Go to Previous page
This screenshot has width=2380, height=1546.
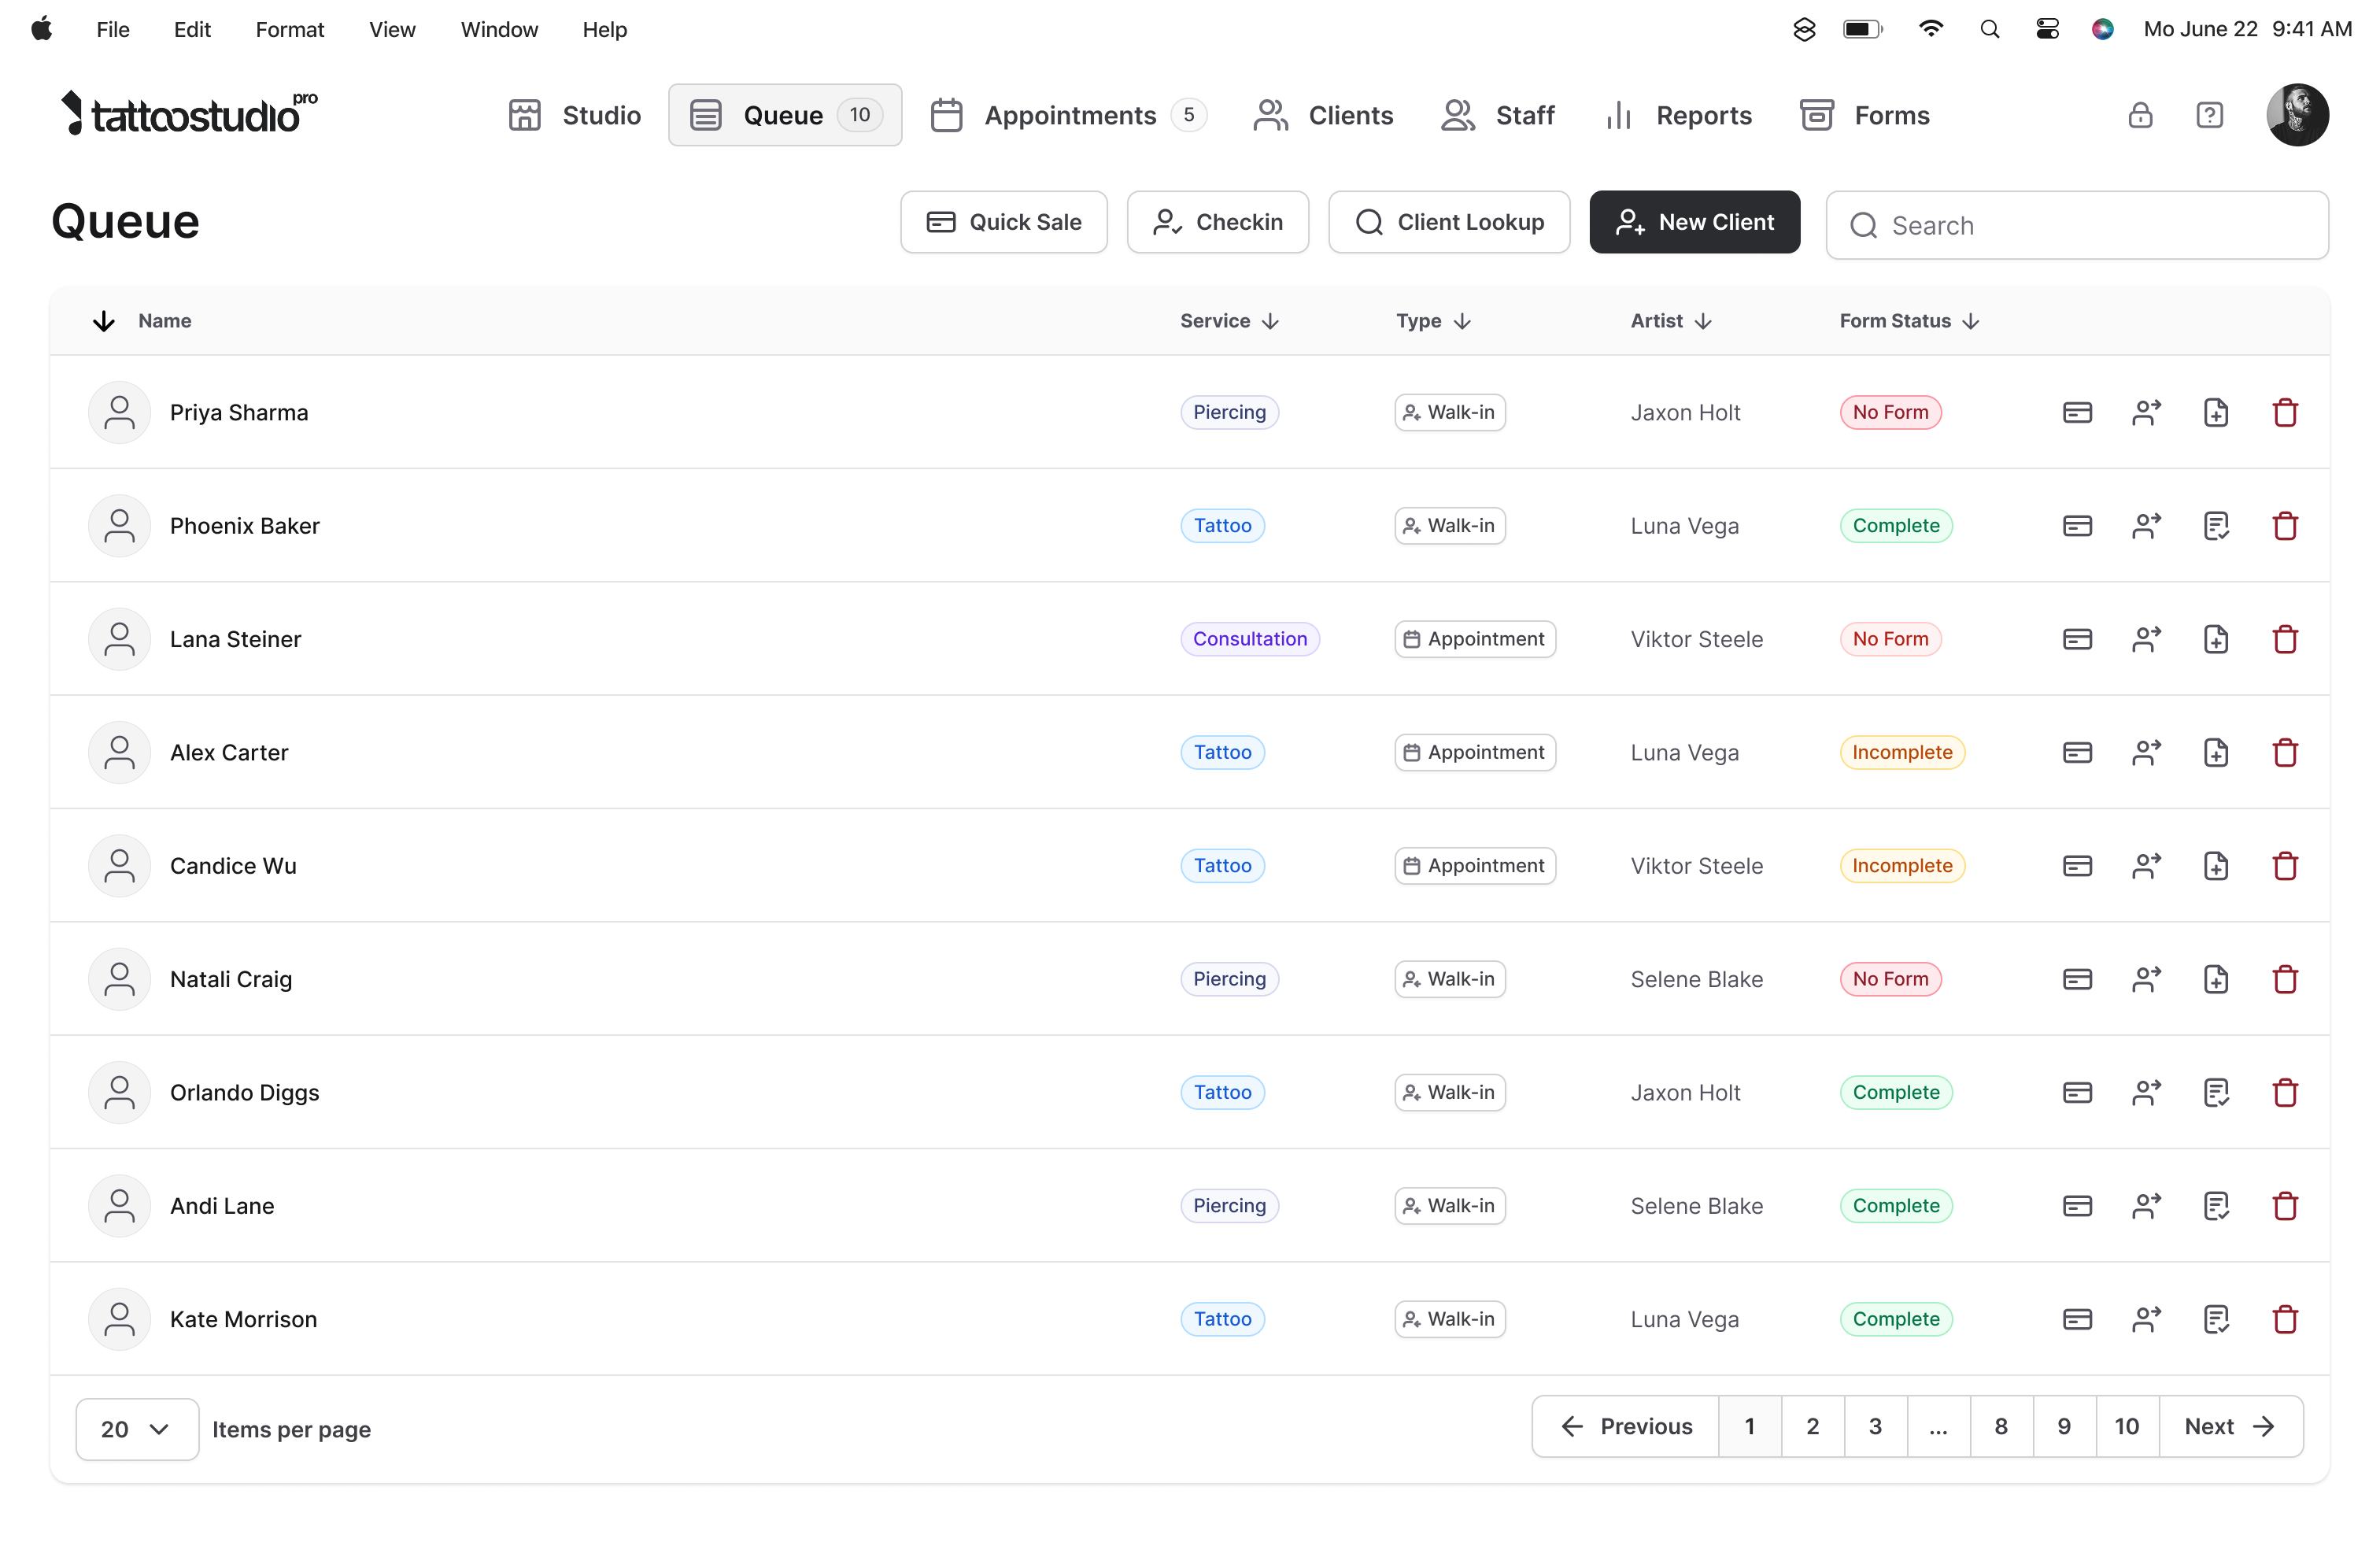[1626, 1426]
